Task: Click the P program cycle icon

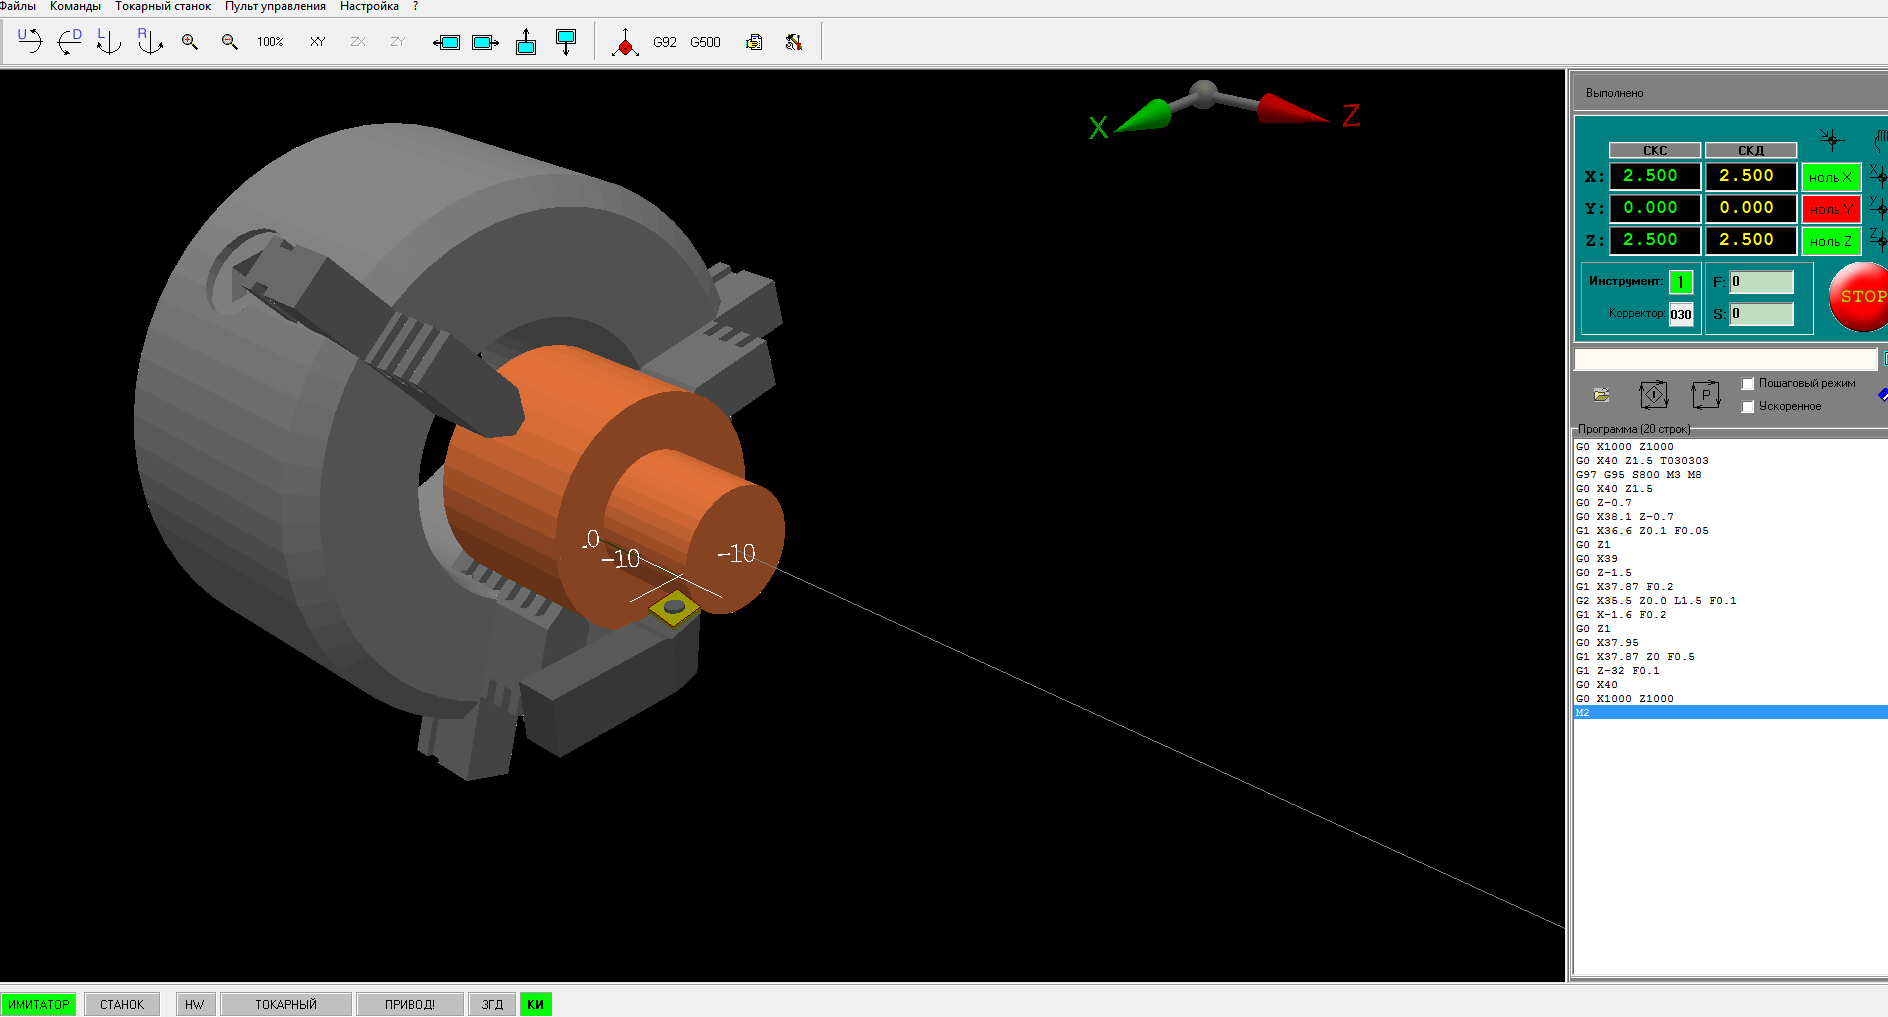Action: [x=1706, y=395]
